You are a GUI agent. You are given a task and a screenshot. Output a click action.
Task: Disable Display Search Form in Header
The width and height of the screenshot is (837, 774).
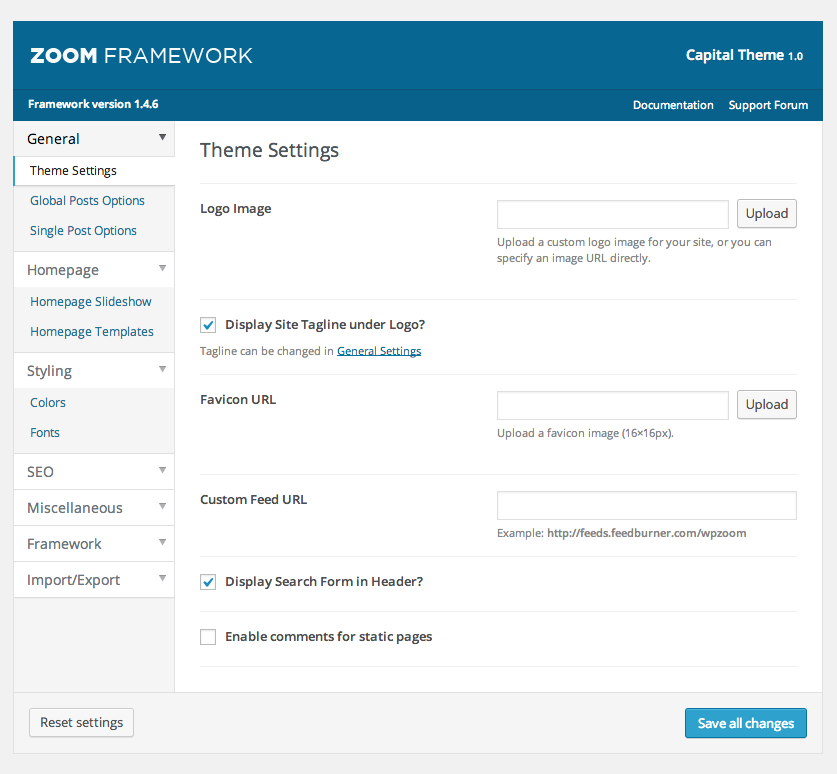tap(208, 582)
